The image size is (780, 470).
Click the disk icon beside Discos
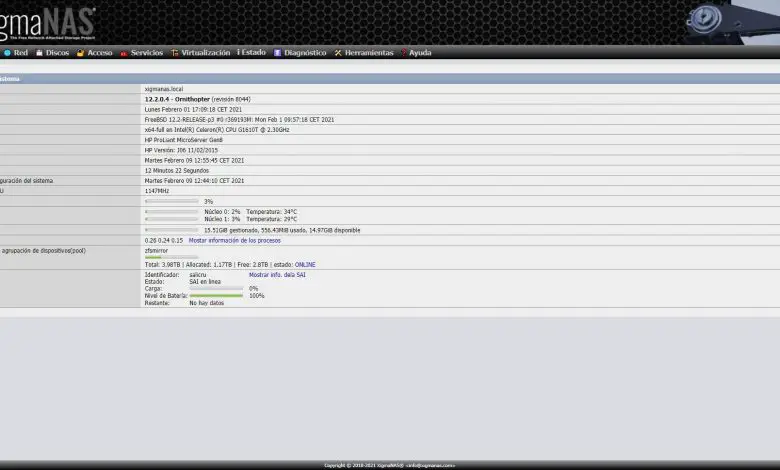(39, 53)
